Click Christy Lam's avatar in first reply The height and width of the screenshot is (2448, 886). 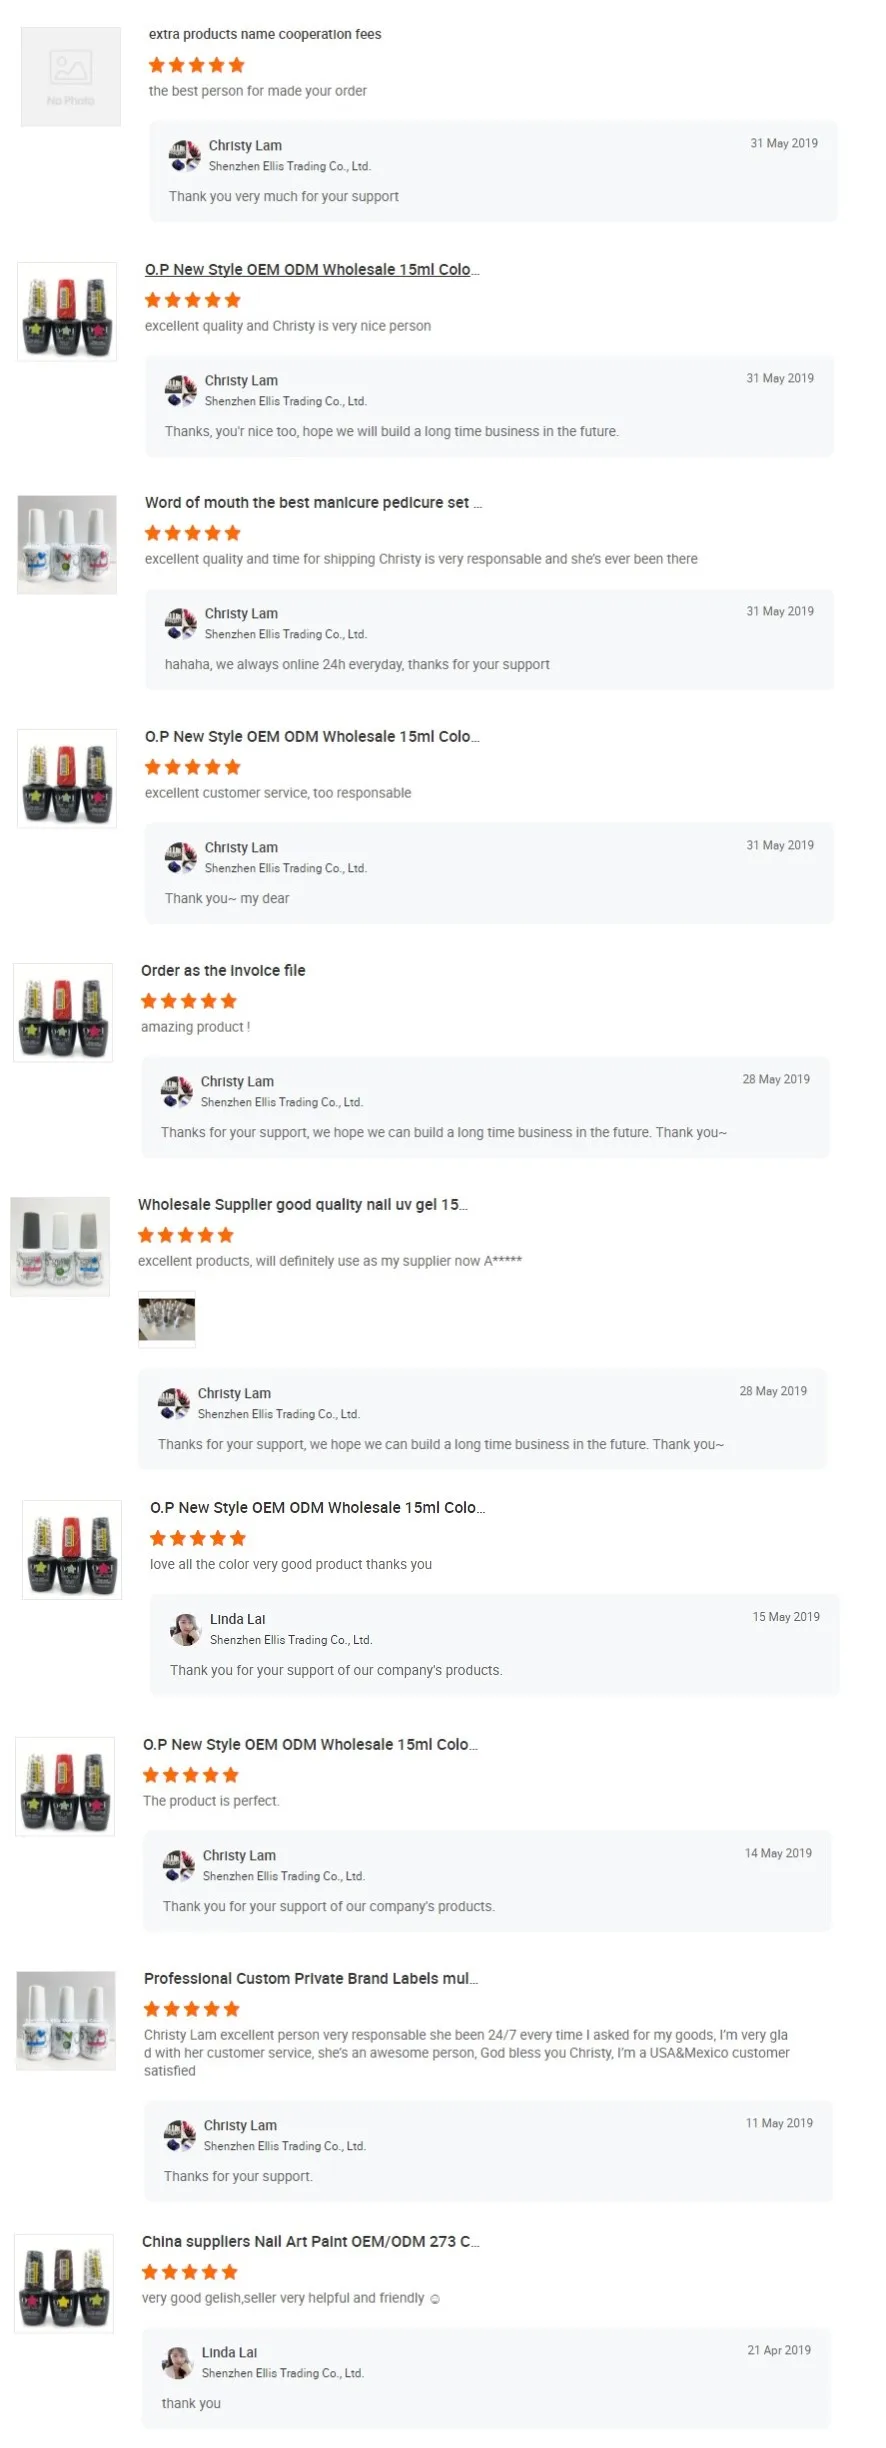tap(184, 156)
